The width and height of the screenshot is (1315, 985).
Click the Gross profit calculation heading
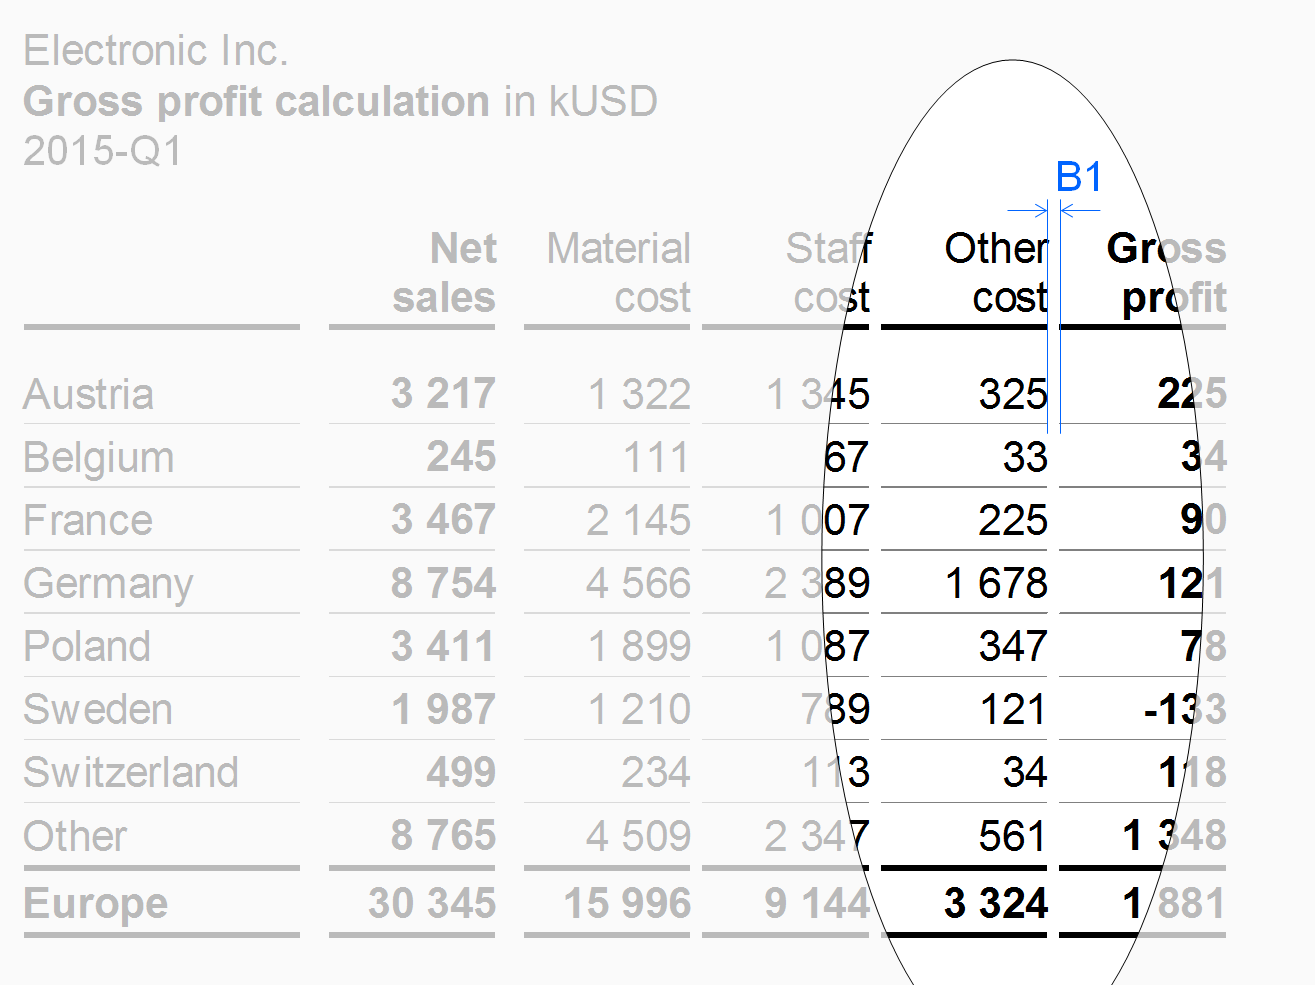256,101
